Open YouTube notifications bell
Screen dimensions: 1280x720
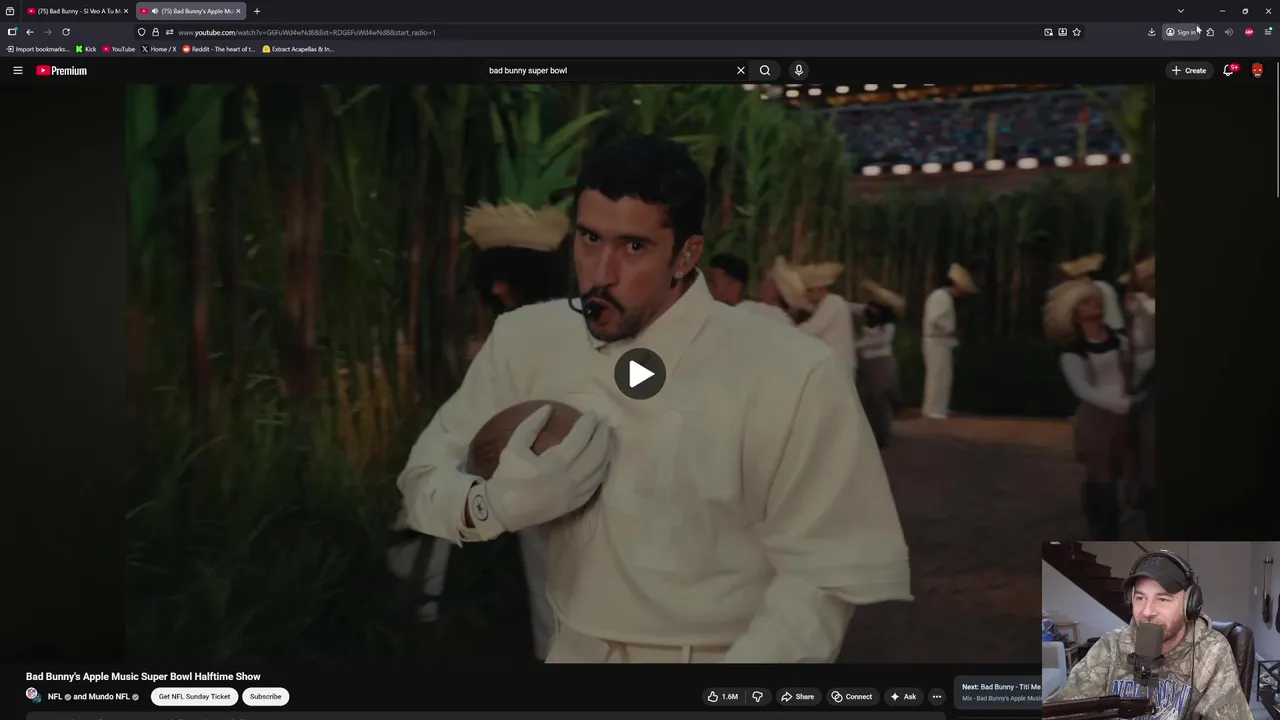(x=1229, y=70)
